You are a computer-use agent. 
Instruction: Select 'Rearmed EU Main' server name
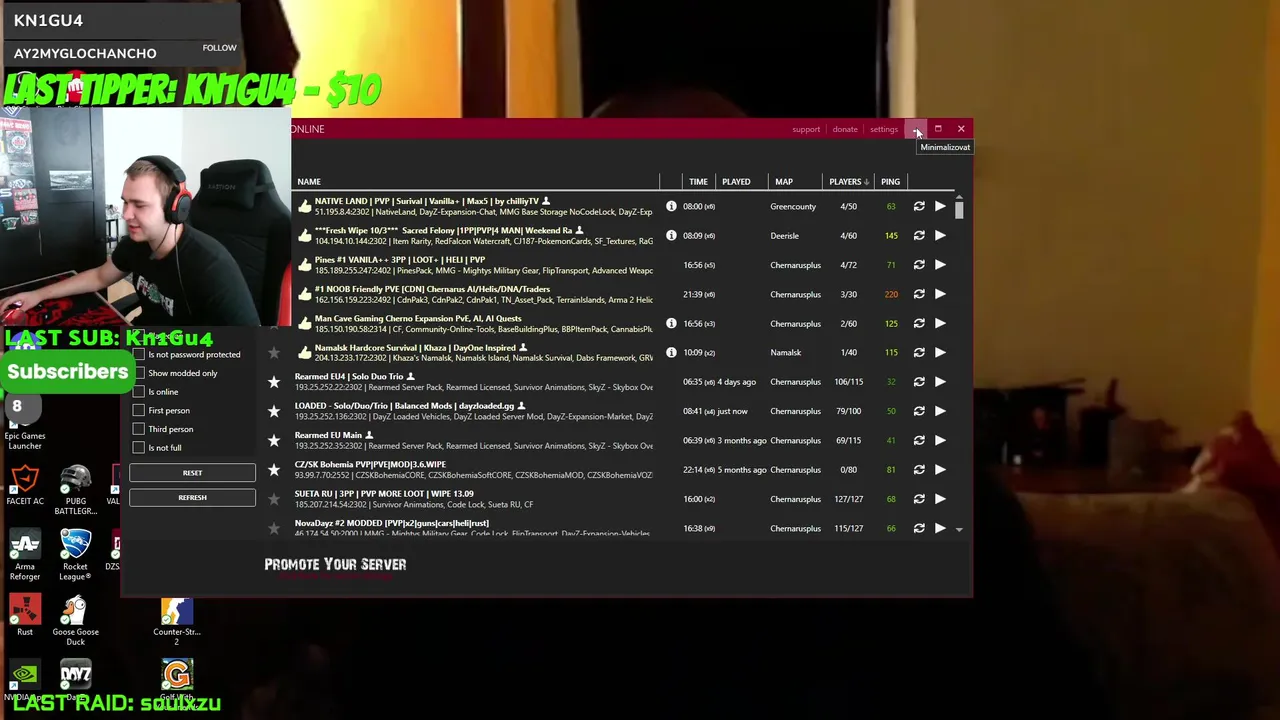pos(328,435)
